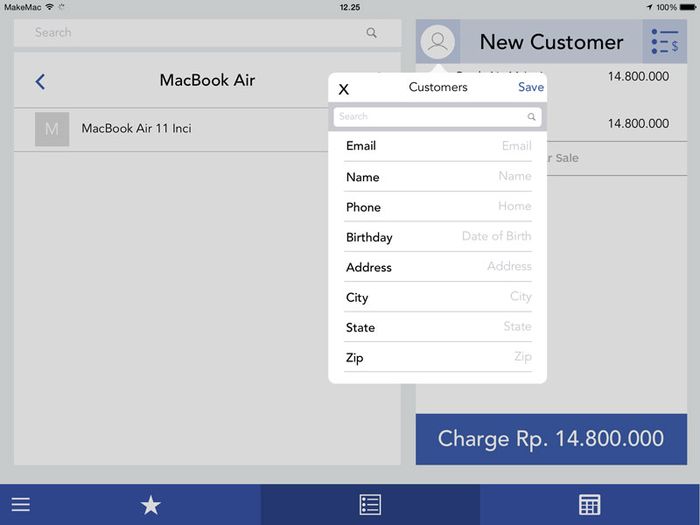Open the hamburger menu in the bottom bar
The width and height of the screenshot is (700, 525).
point(21,505)
